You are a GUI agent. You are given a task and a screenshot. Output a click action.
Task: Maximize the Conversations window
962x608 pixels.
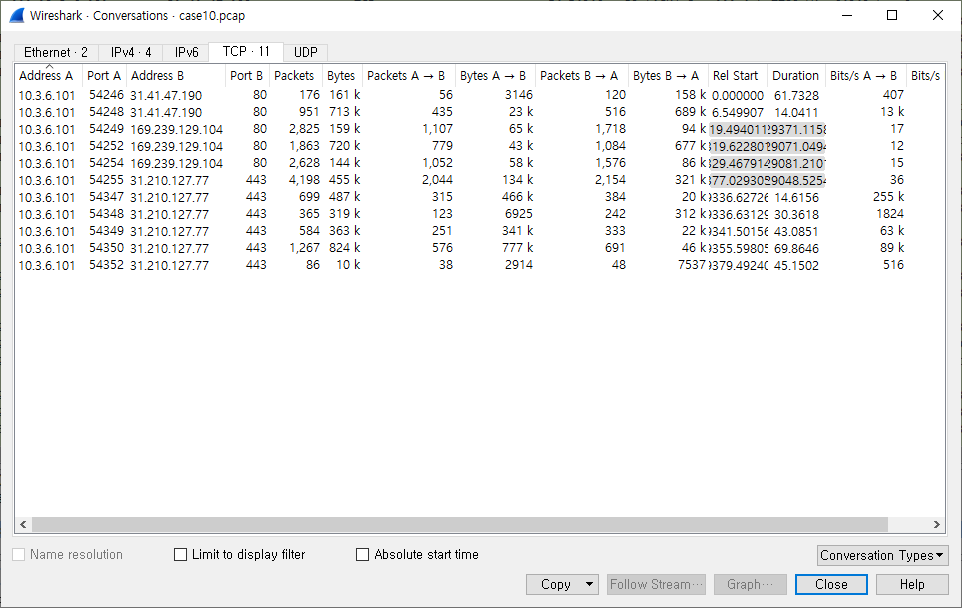pos(892,15)
